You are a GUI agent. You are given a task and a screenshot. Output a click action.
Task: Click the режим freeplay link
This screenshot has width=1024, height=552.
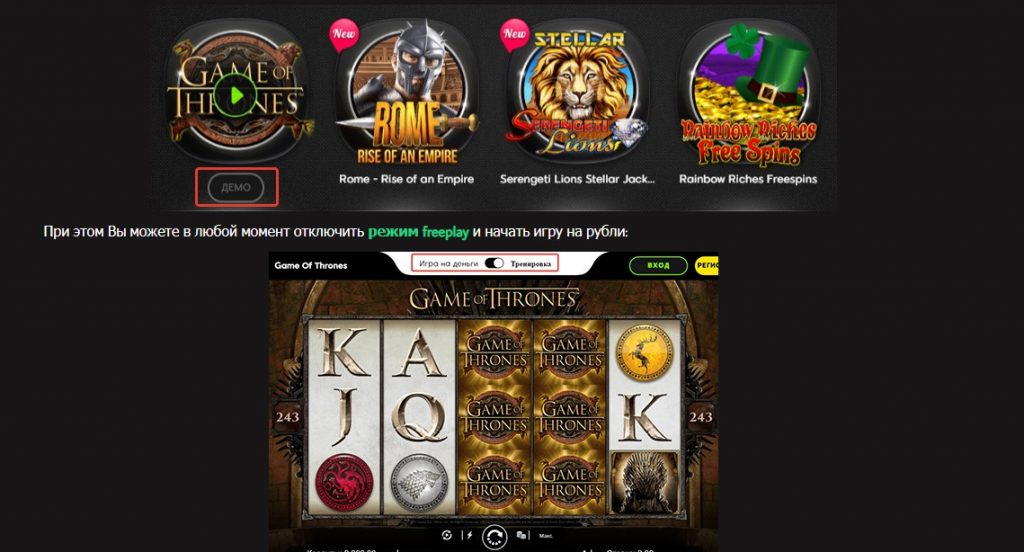[x=419, y=232]
